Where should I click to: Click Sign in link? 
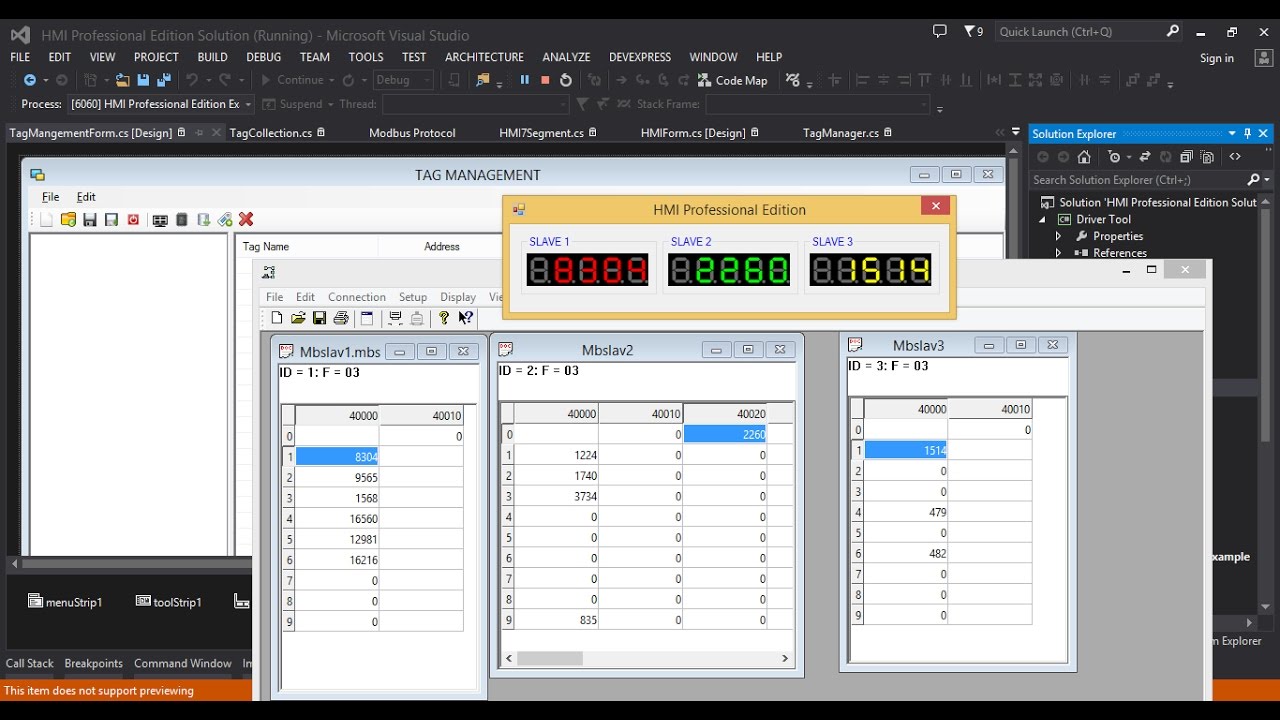tap(1217, 58)
